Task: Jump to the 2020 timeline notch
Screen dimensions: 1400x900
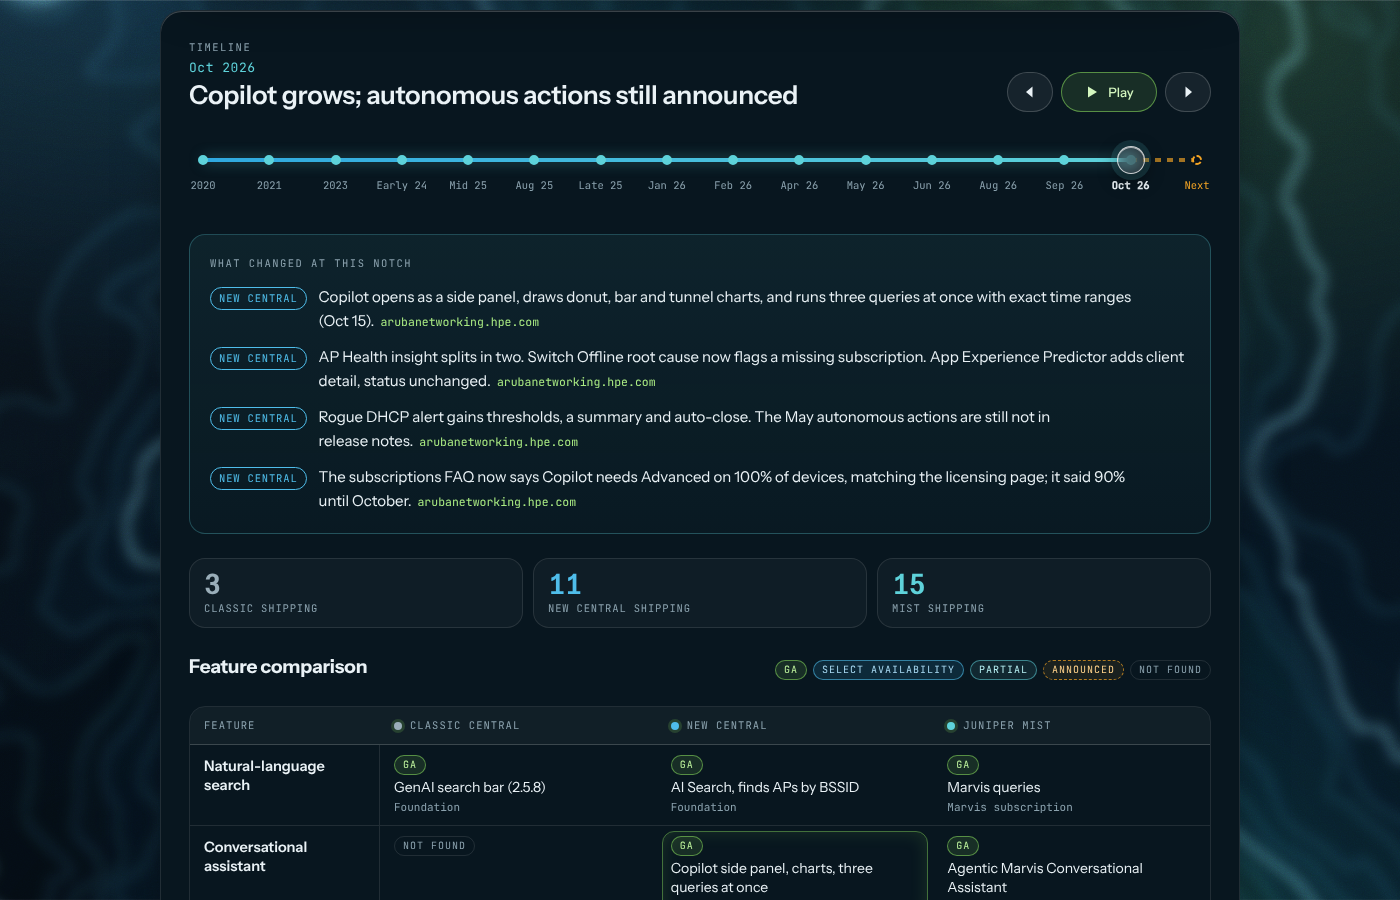Action: [x=203, y=160]
